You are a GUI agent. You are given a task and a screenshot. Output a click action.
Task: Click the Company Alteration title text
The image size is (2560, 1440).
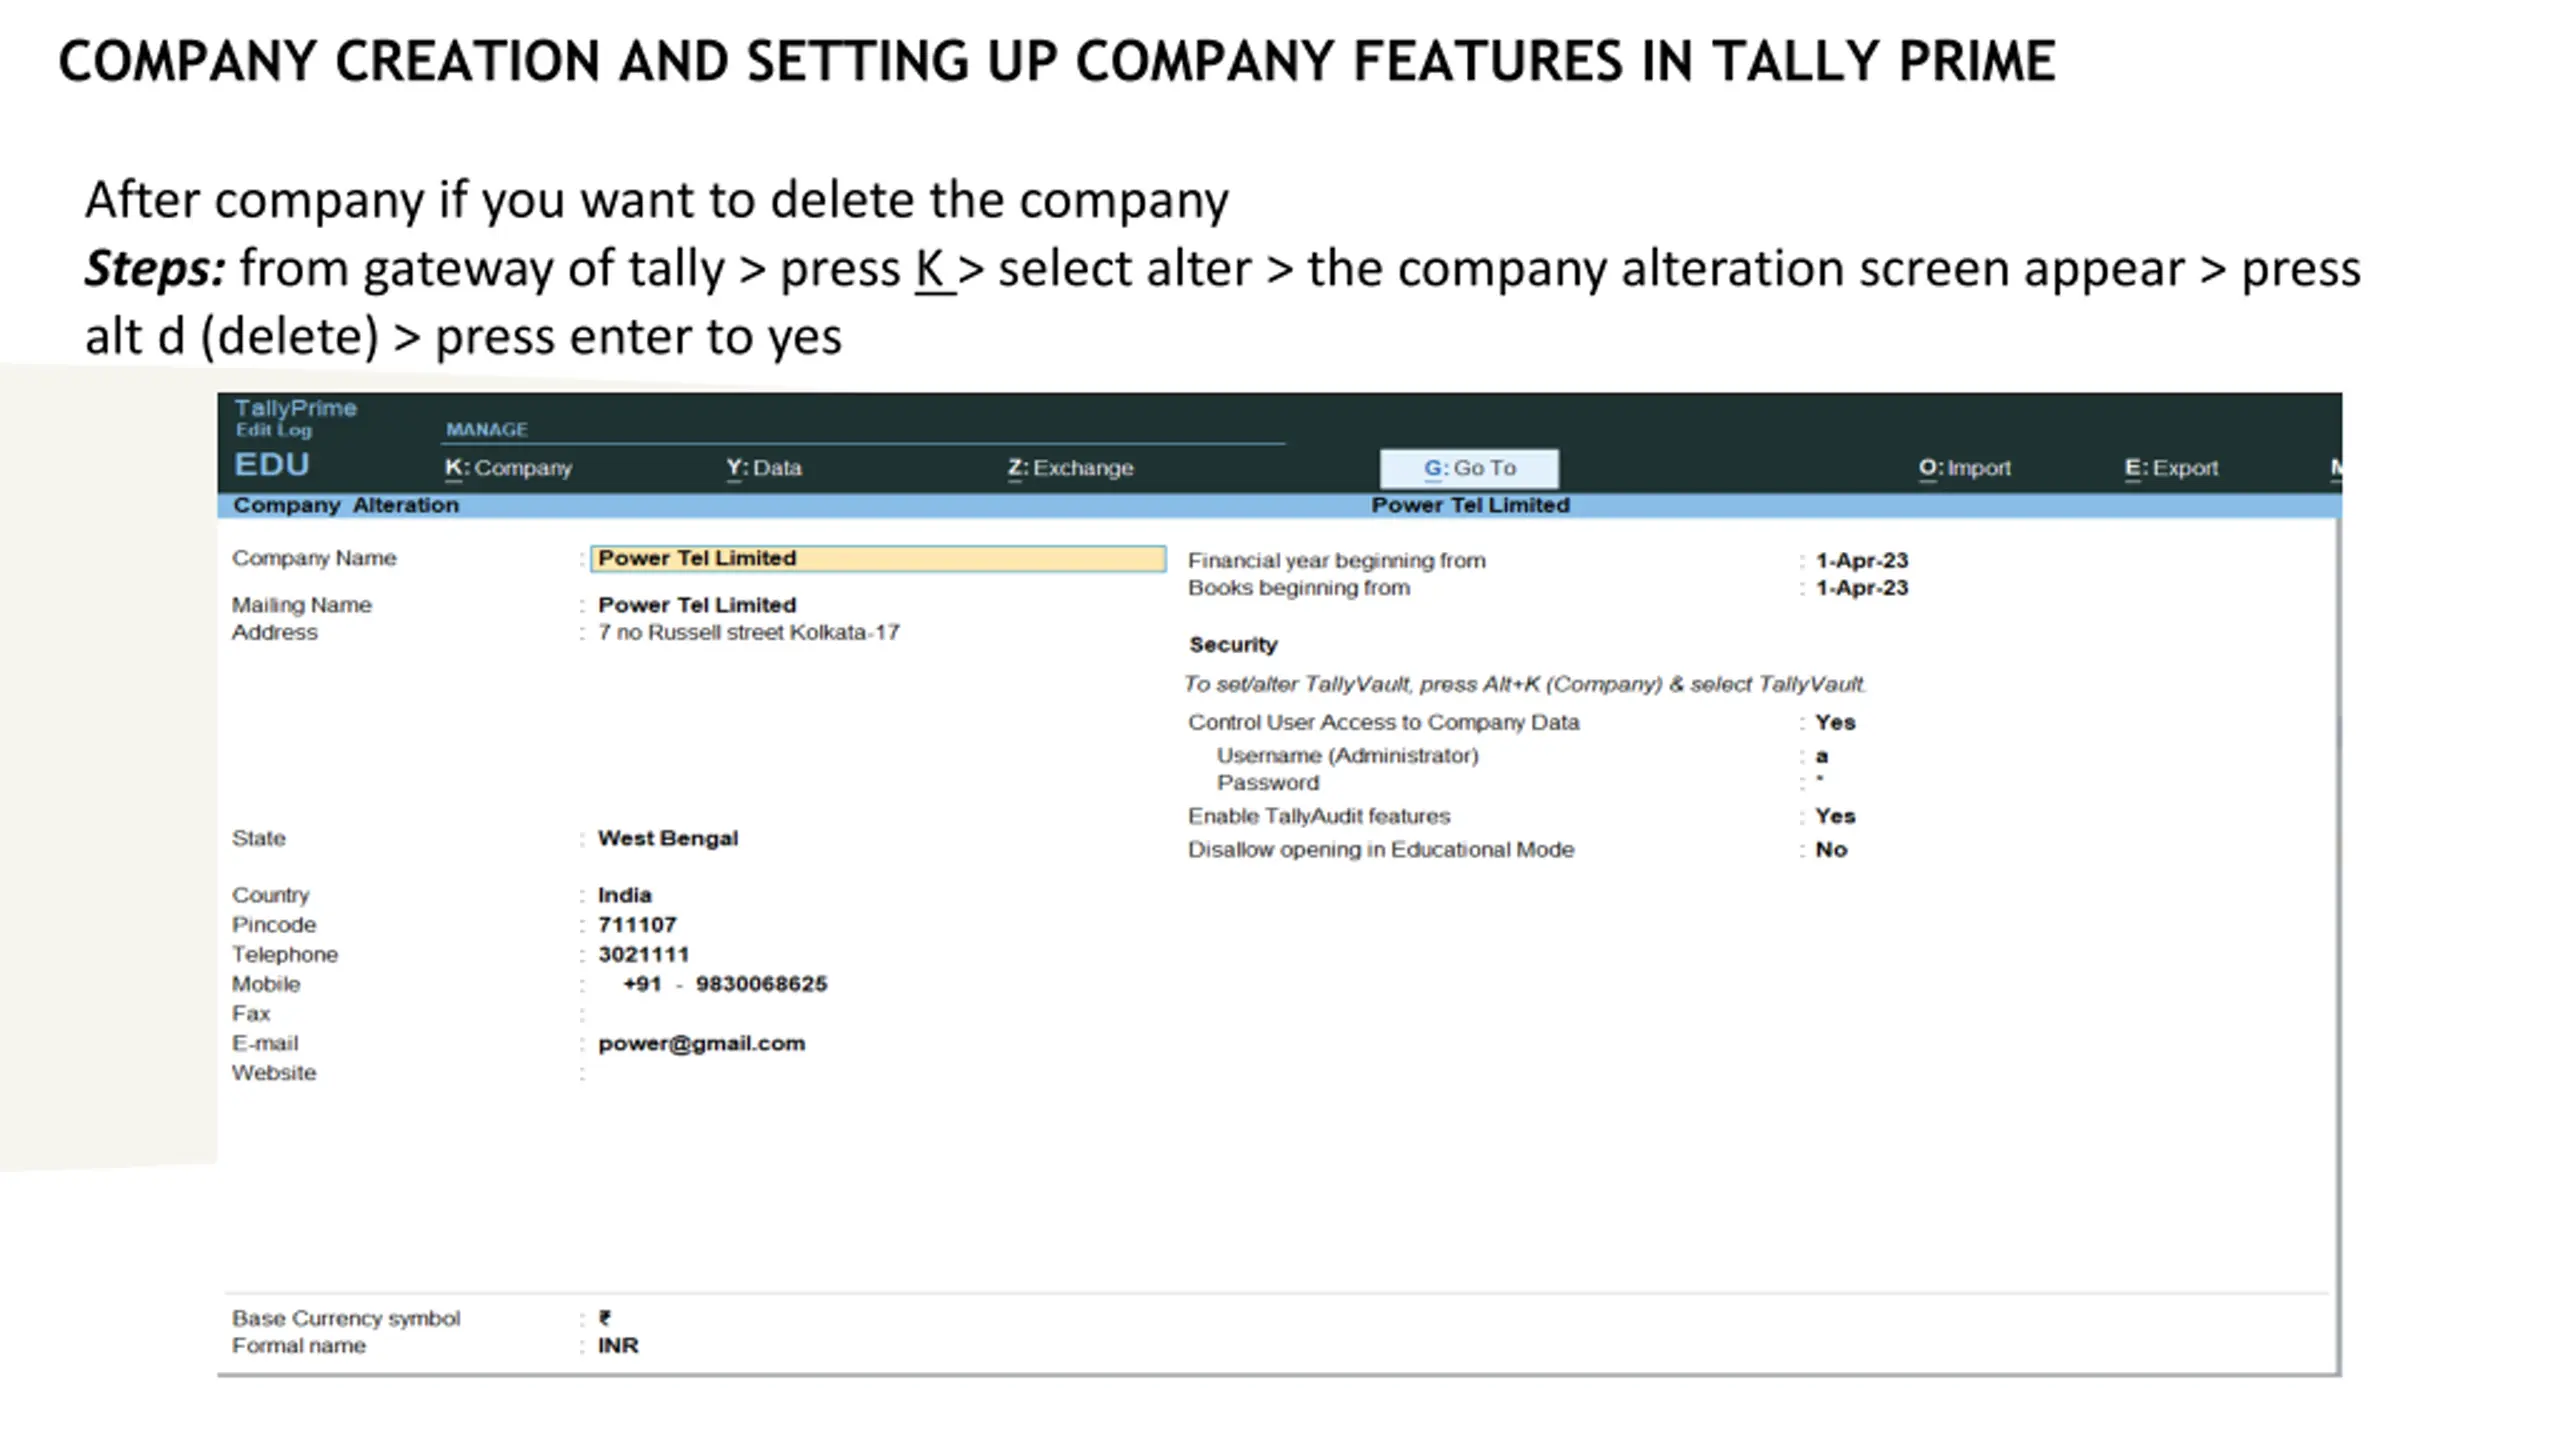pos(346,505)
